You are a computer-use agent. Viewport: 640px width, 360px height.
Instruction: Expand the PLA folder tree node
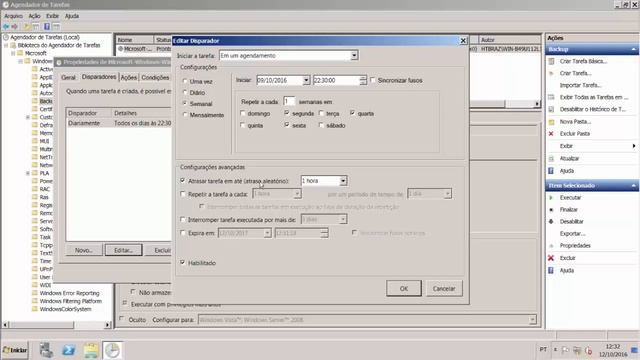click(x=28, y=173)
